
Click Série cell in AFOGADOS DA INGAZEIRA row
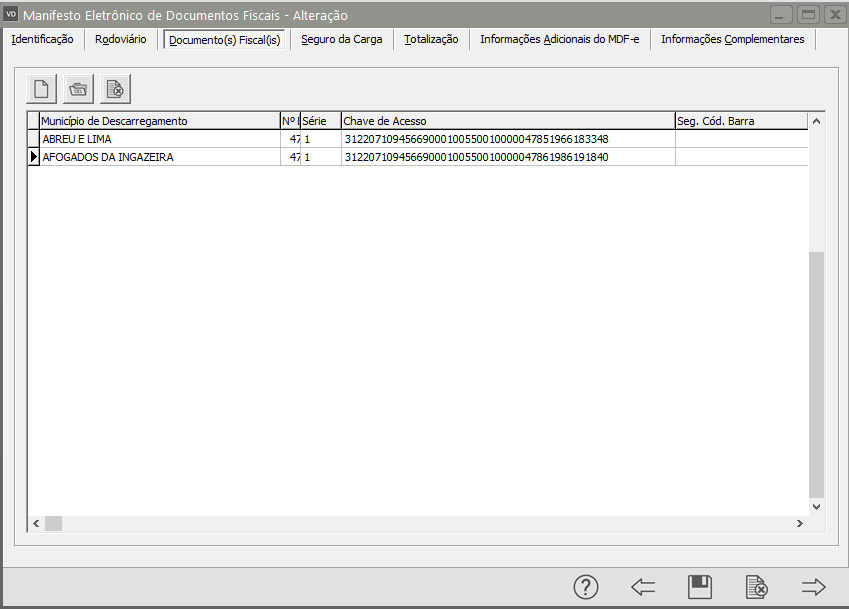coord(321,157)
